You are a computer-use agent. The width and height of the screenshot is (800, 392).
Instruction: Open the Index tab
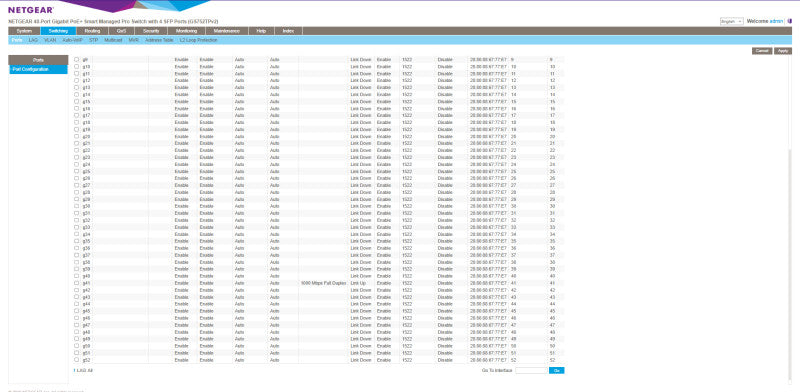(x=288, y=31)
